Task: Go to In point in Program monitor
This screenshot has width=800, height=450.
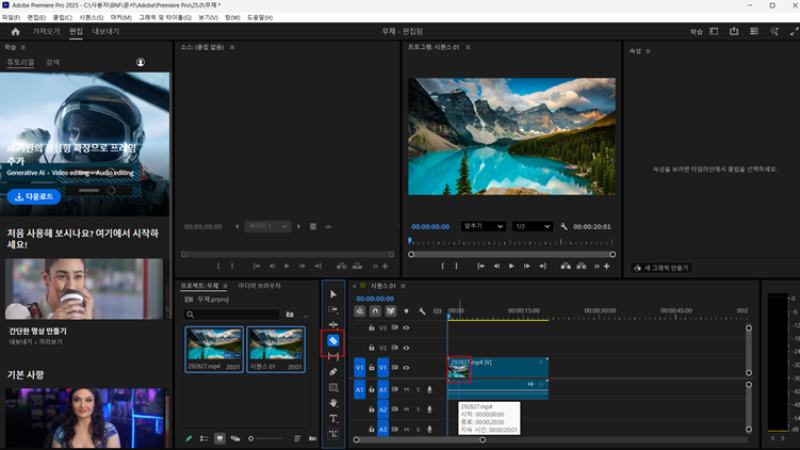Action: pos(481,266)
